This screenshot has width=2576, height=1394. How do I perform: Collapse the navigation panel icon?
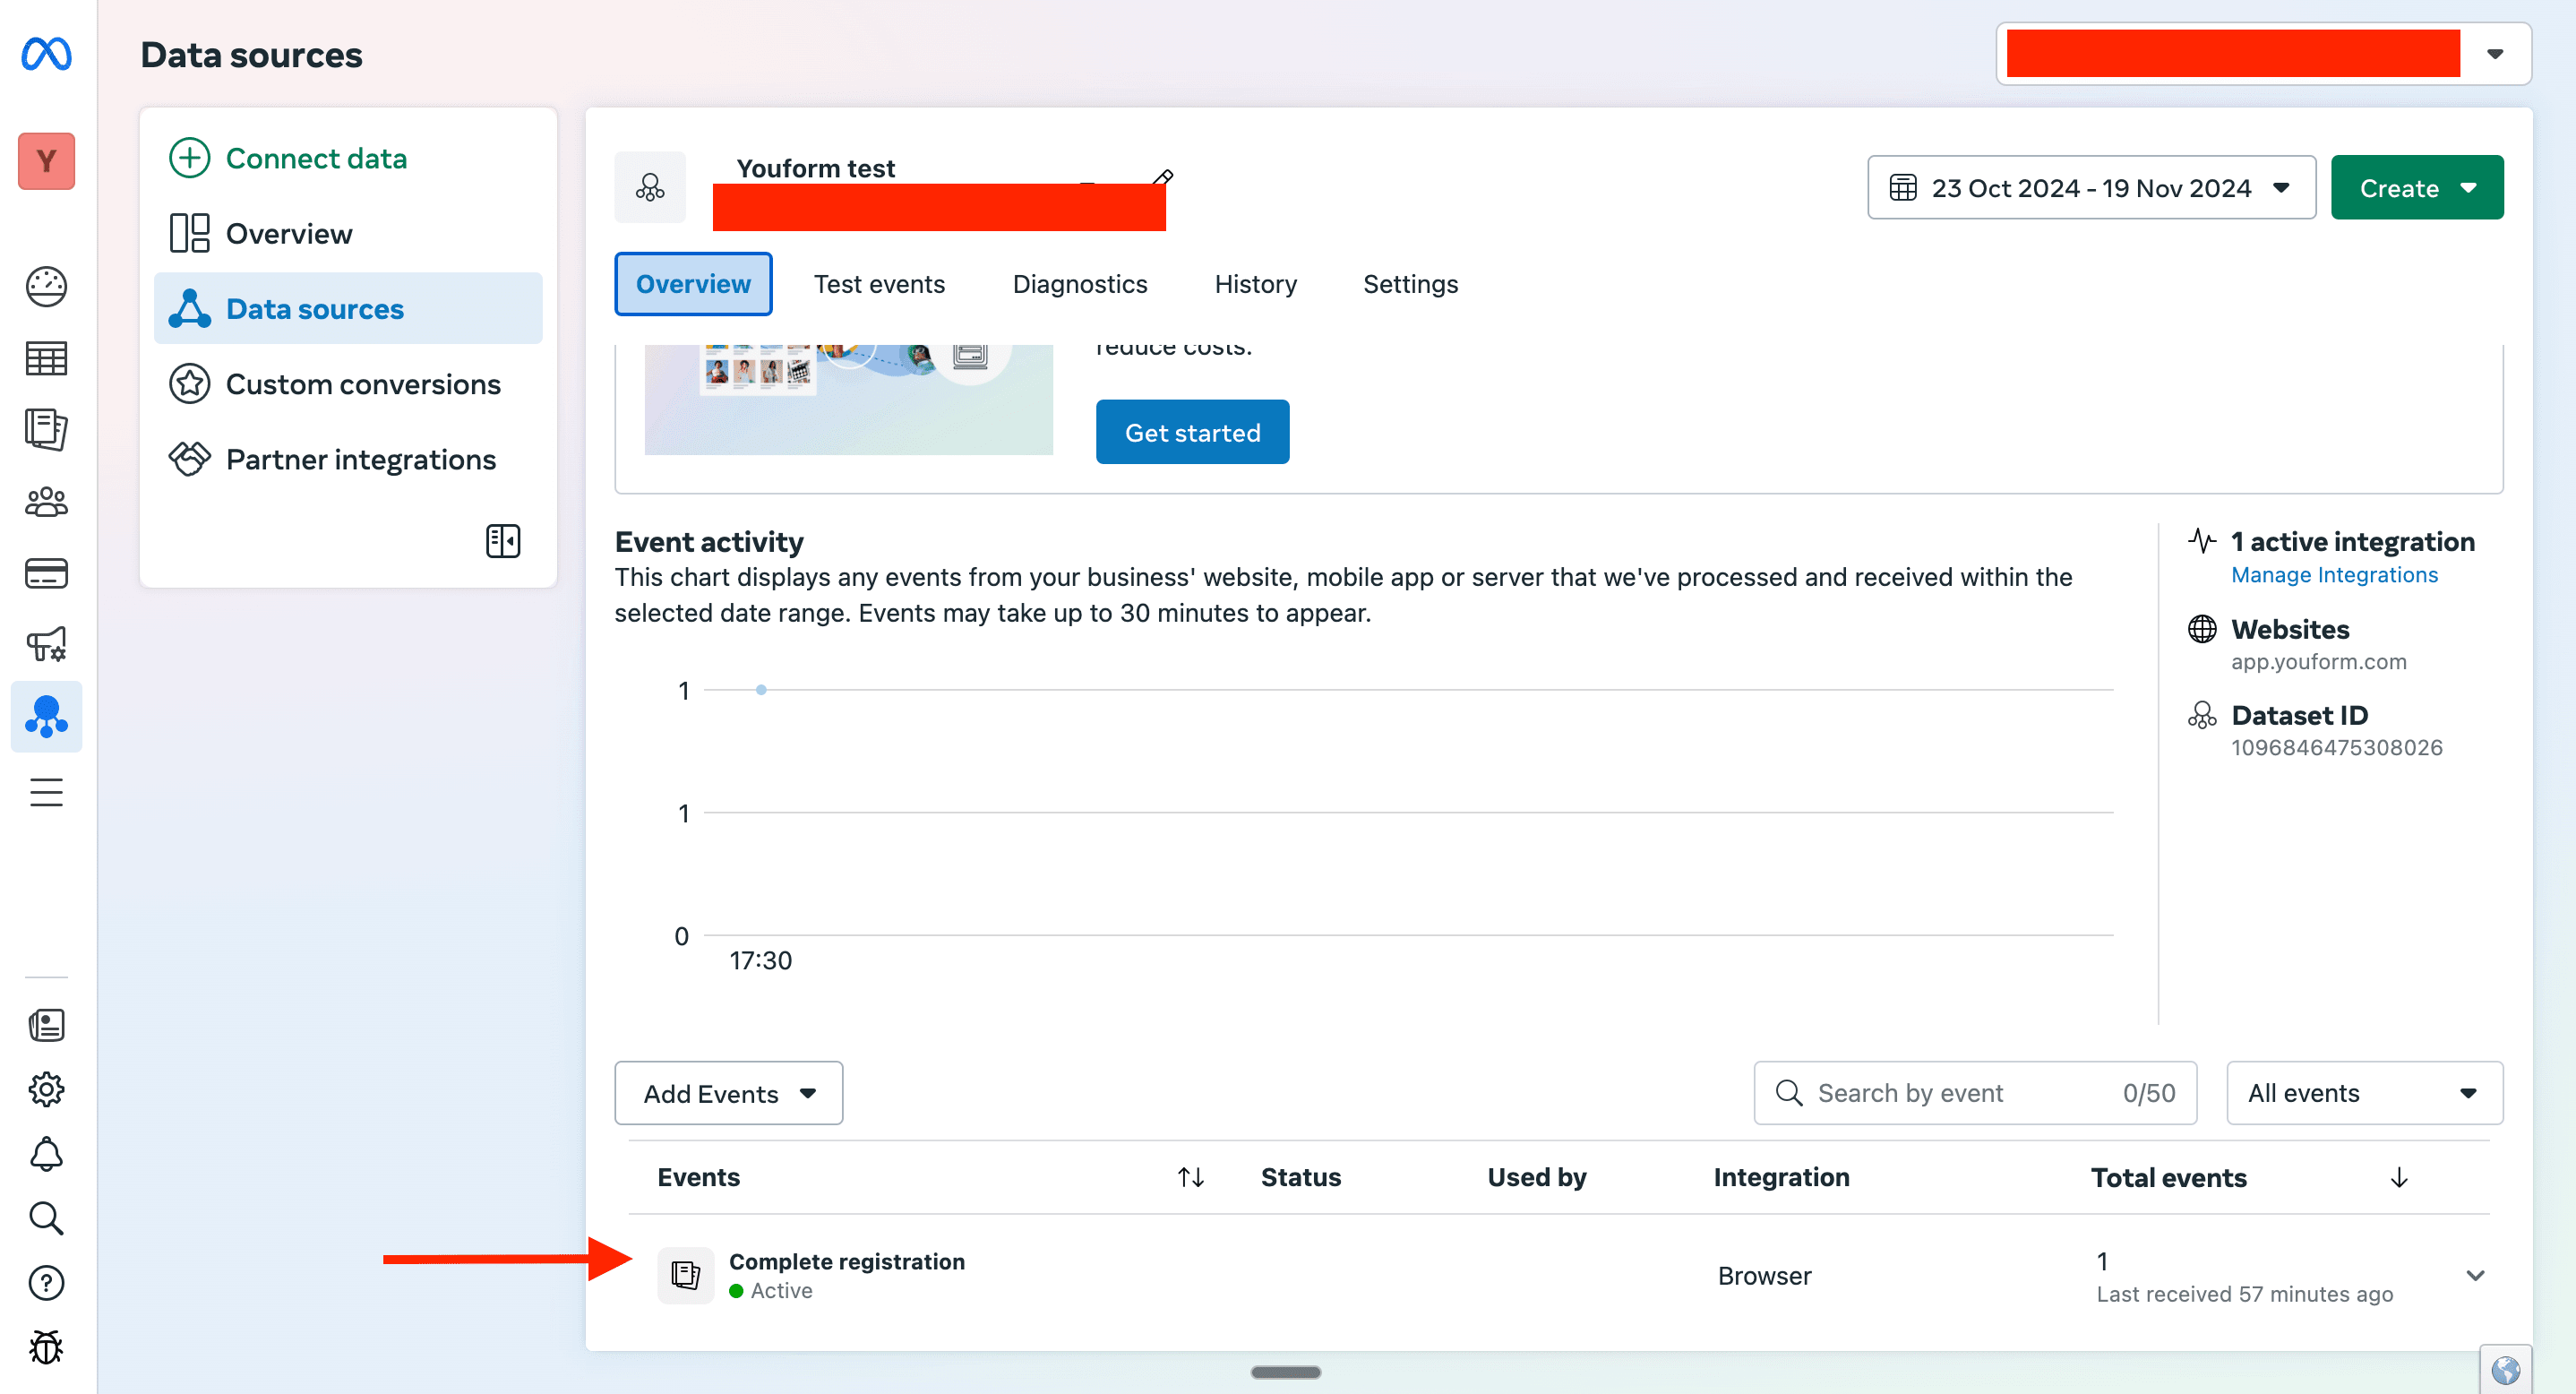503,541
